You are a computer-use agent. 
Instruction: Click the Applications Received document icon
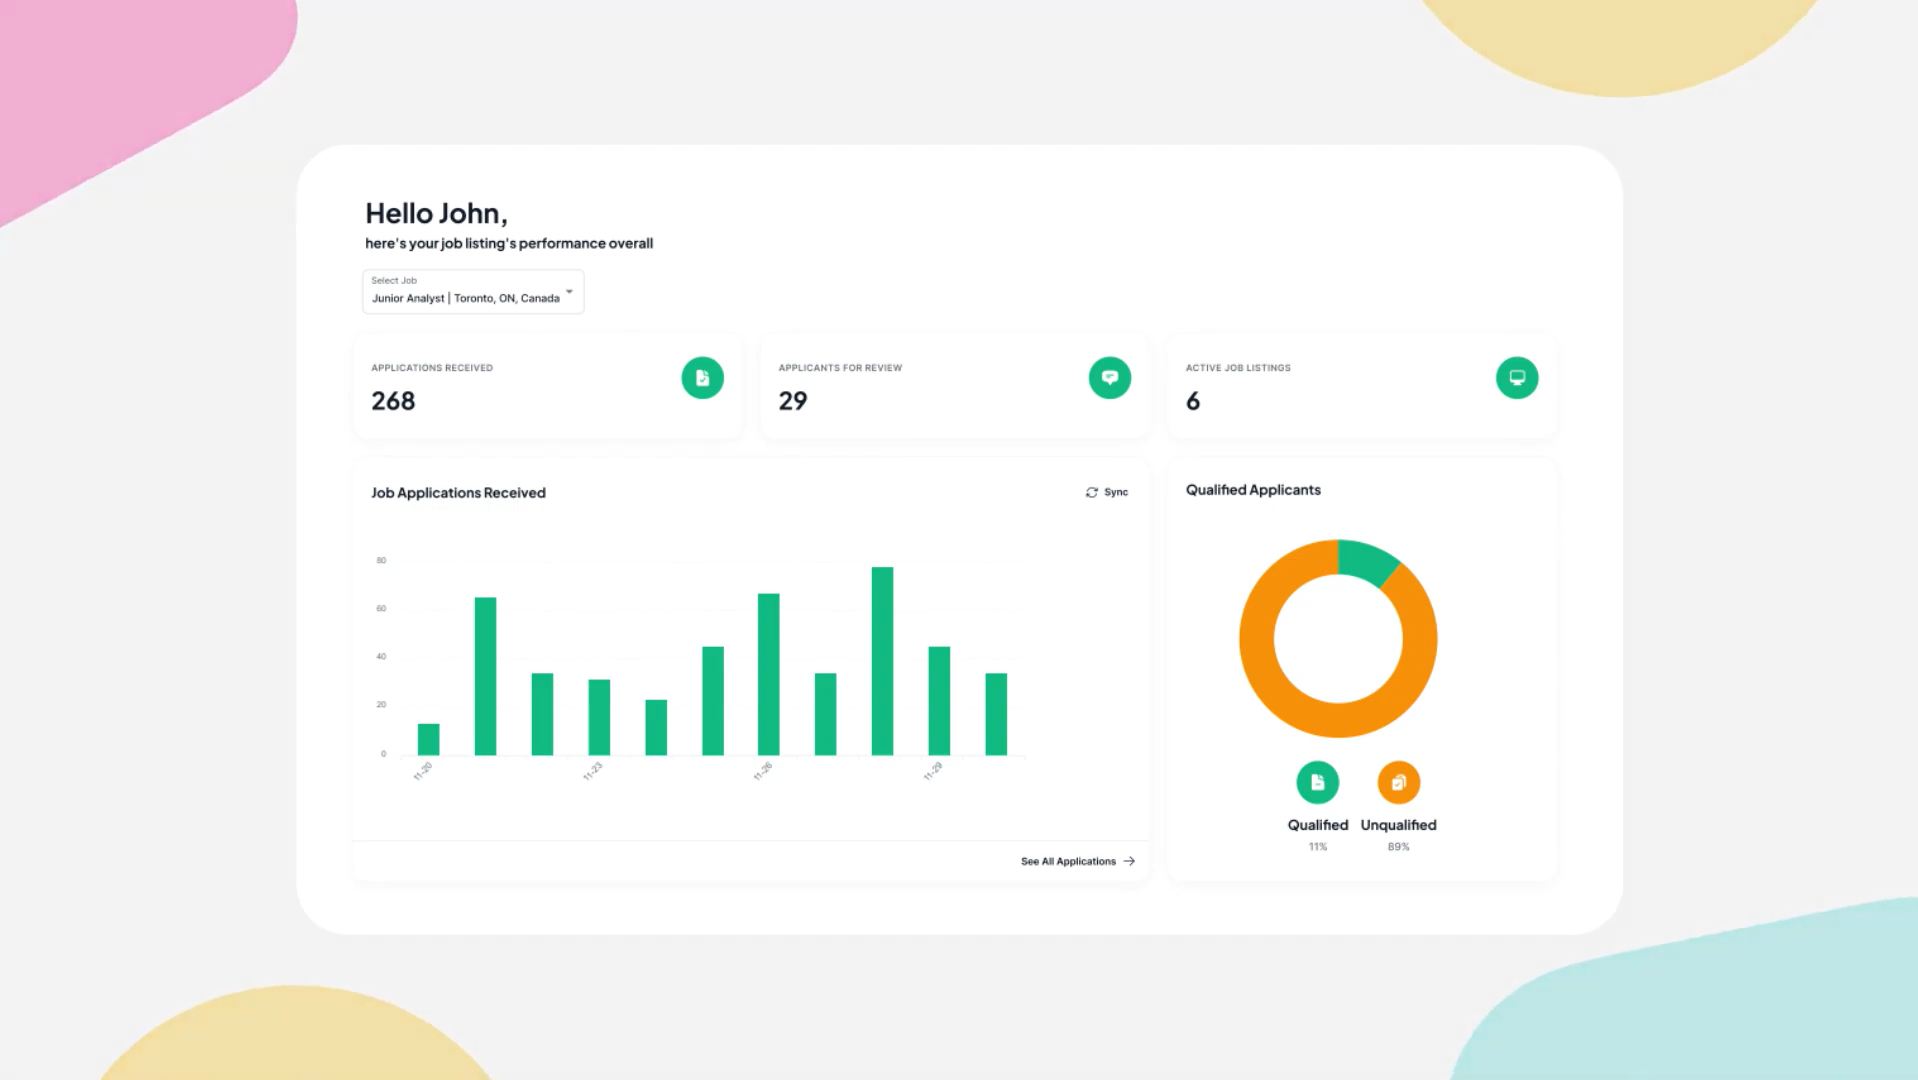coord(702,378)
